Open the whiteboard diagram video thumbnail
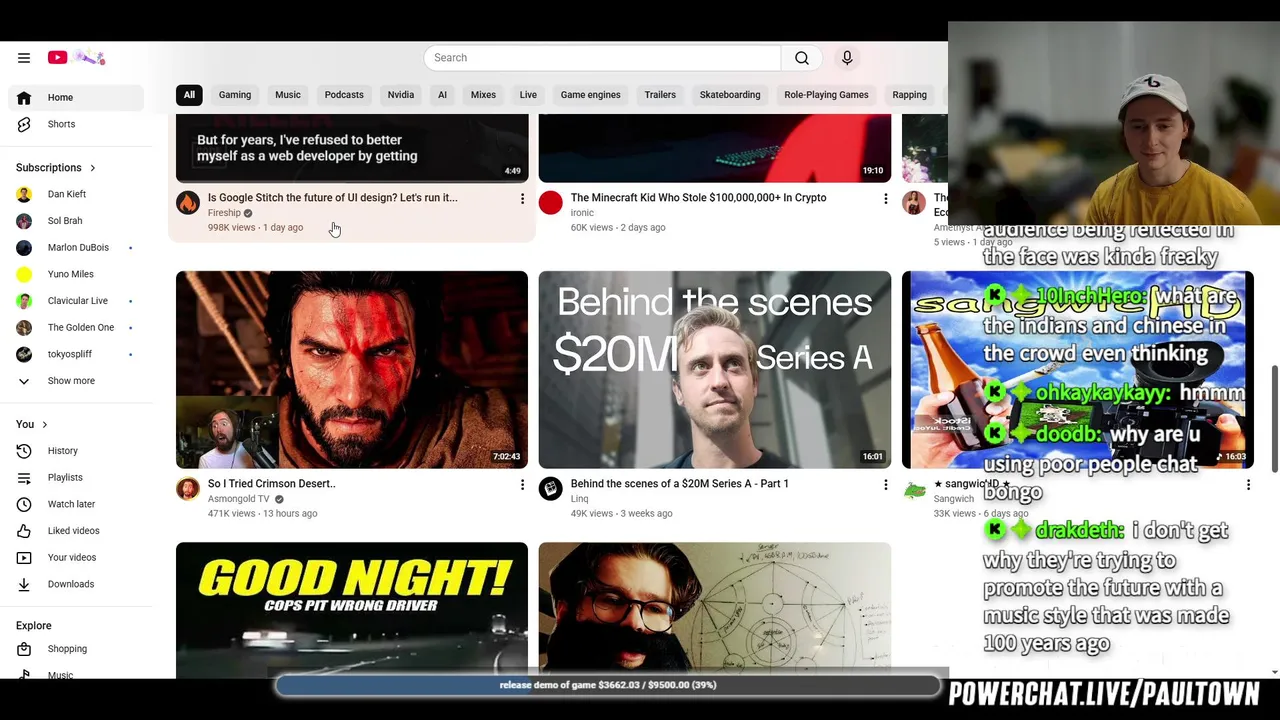 coord(715,610)
